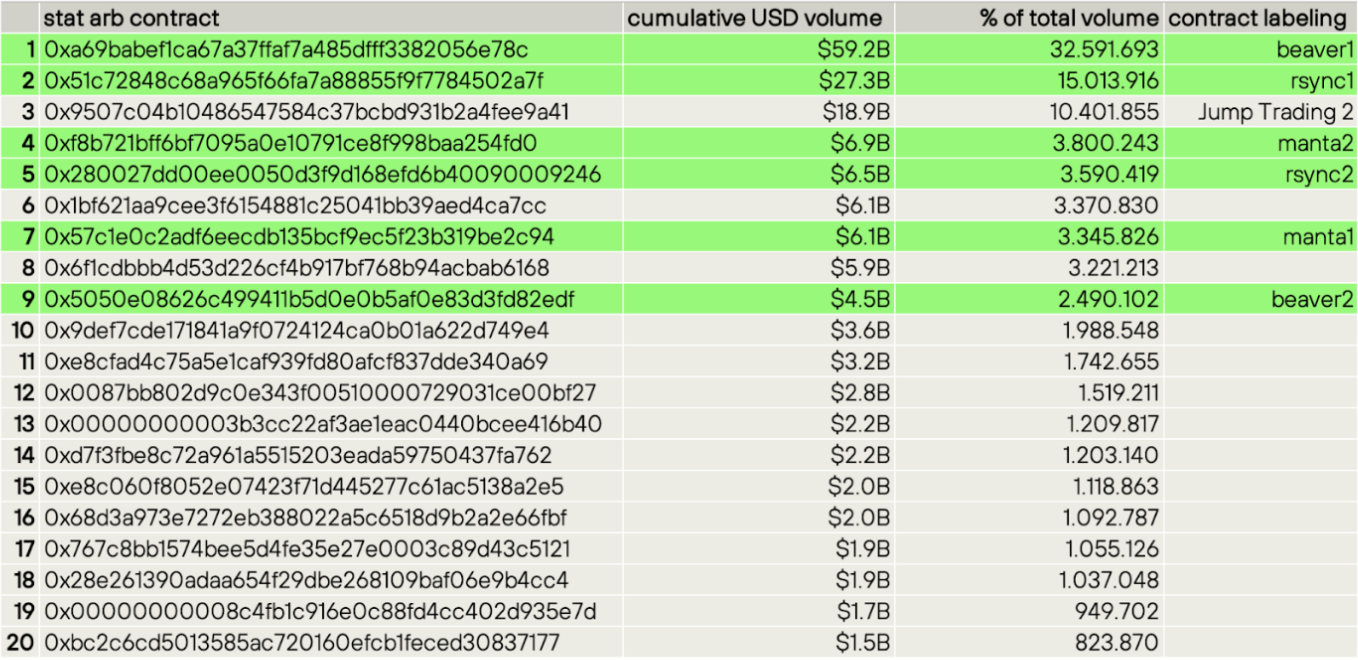Viewport: 1358px width, 660px height.
Task: Click the manta1 label cell
Action: (1315, 237)
